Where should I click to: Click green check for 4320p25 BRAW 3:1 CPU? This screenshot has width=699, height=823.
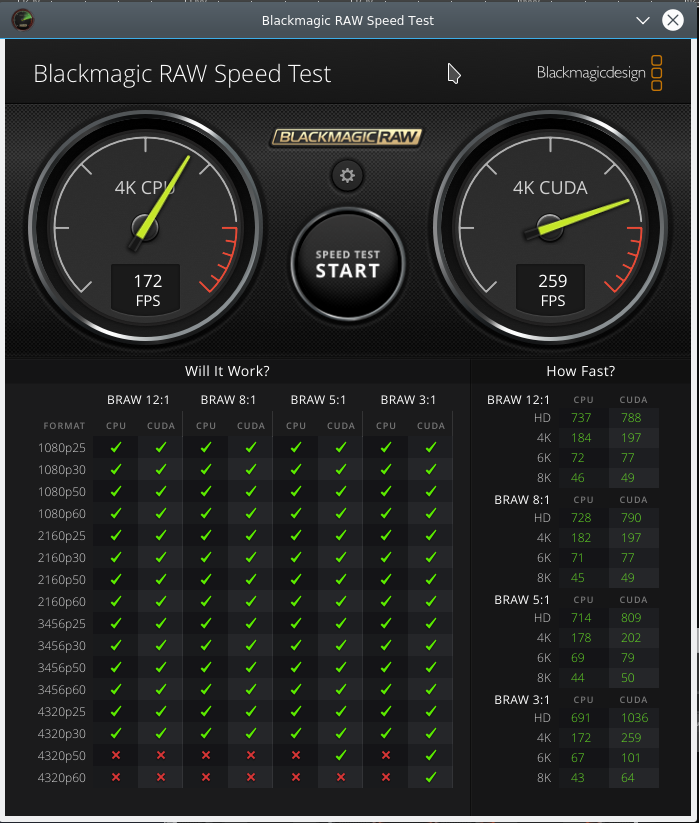pos(386,711)
